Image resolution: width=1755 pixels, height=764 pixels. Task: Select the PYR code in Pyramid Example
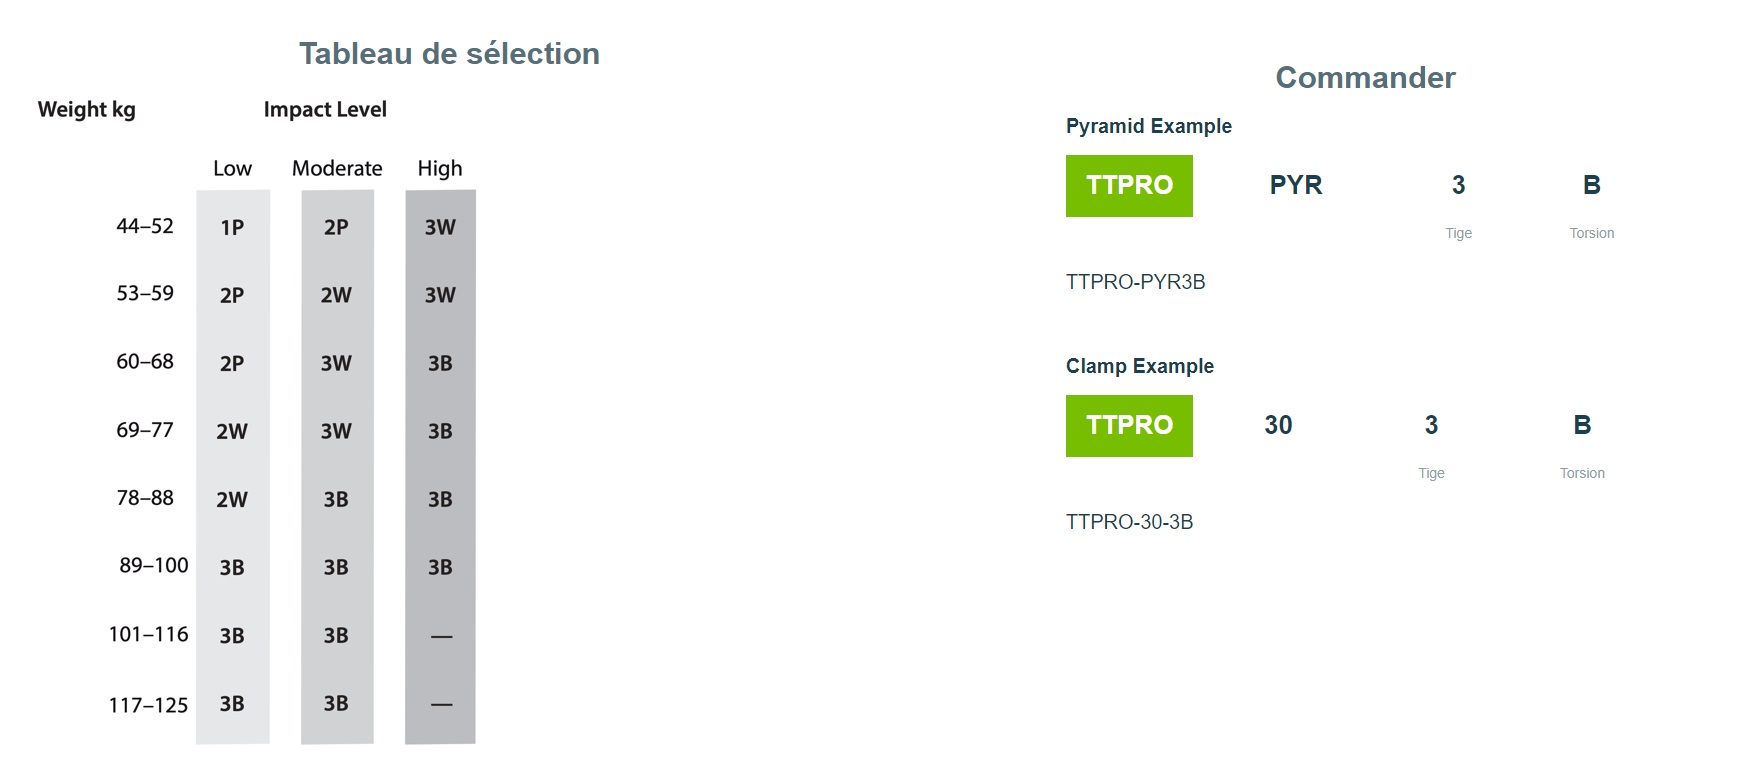tap(1296, 185)
